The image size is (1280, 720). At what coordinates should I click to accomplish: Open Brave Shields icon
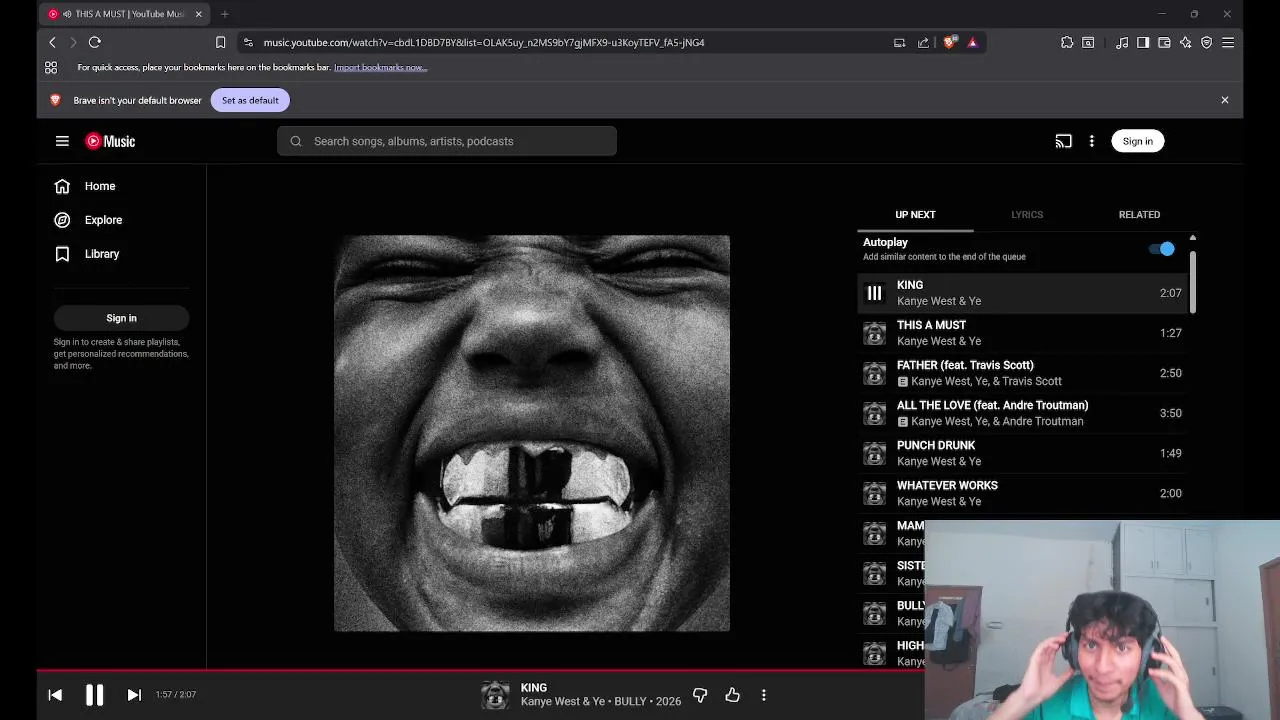949,42
